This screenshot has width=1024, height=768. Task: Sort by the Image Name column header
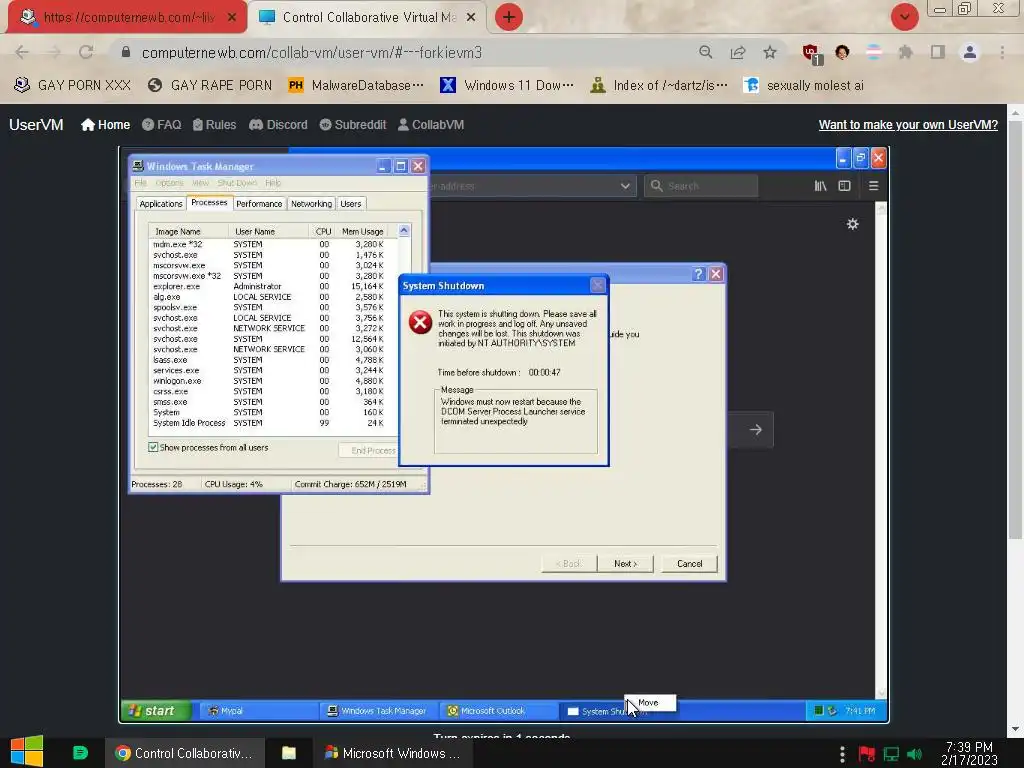(188, 231)
